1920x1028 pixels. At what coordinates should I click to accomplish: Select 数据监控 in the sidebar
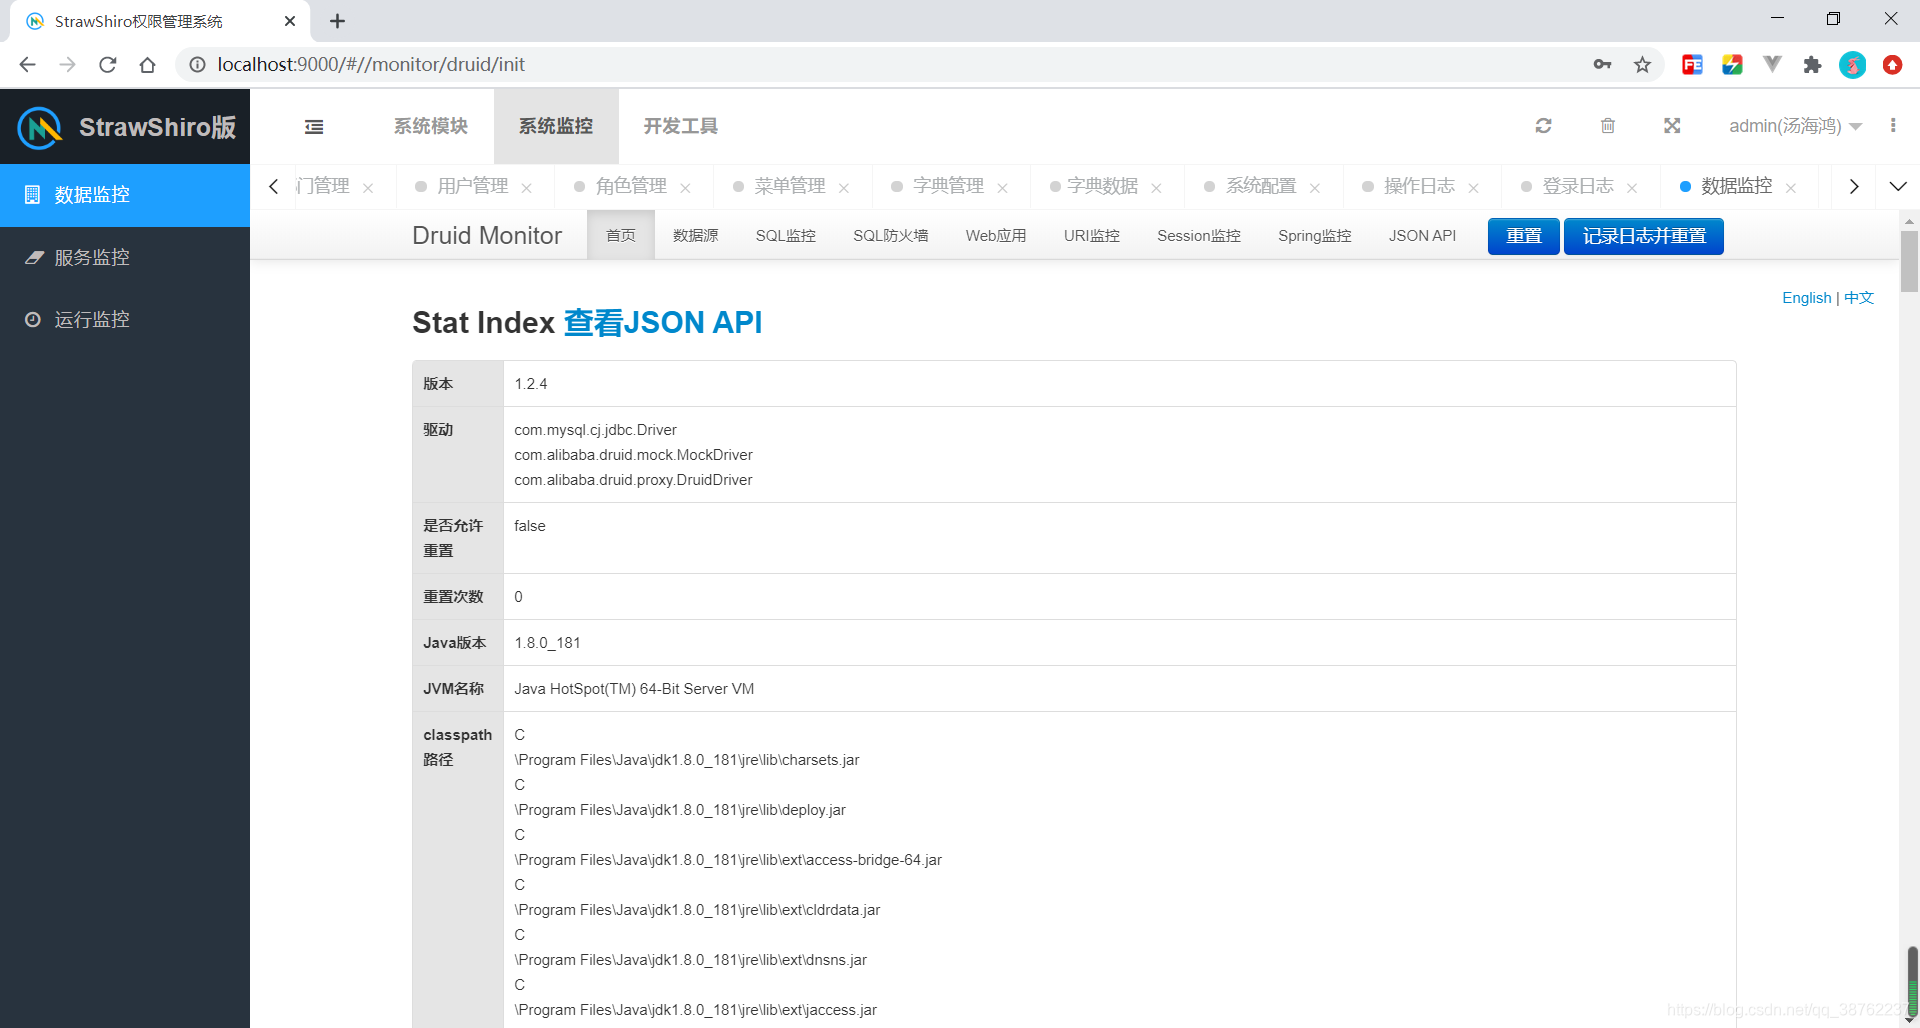tap(125, 195)
